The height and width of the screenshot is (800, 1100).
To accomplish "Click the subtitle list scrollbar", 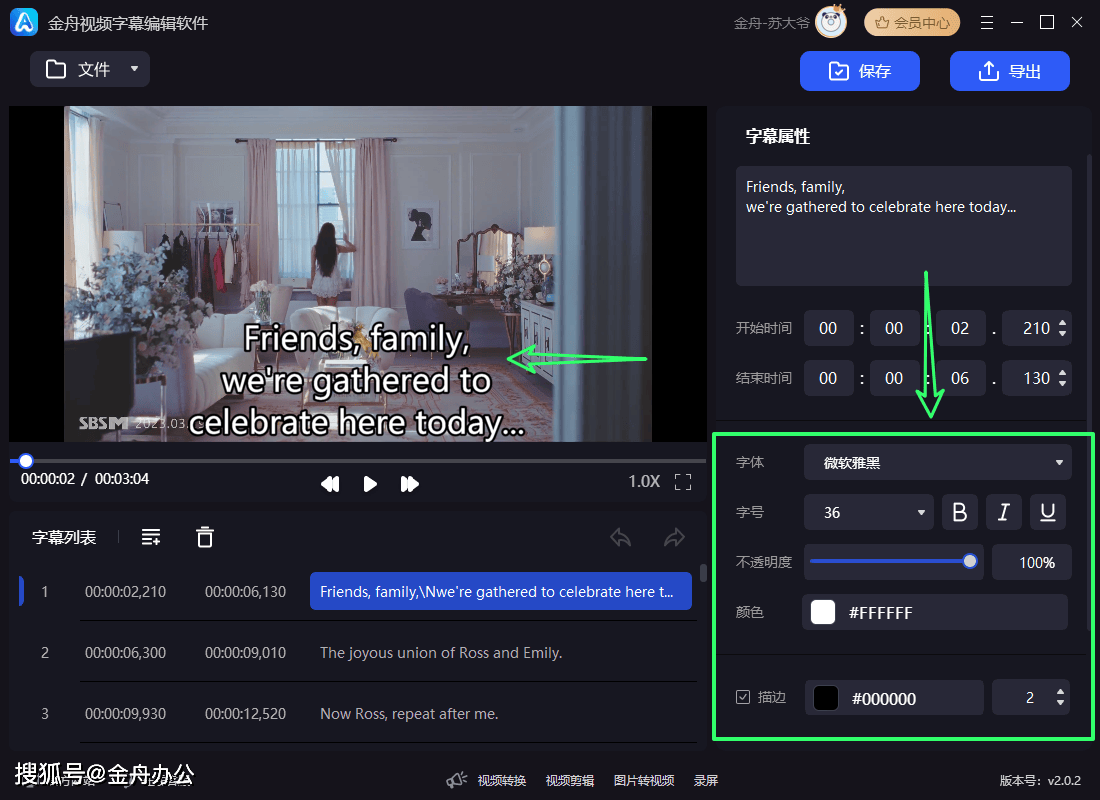I will (x=703, y=573).
